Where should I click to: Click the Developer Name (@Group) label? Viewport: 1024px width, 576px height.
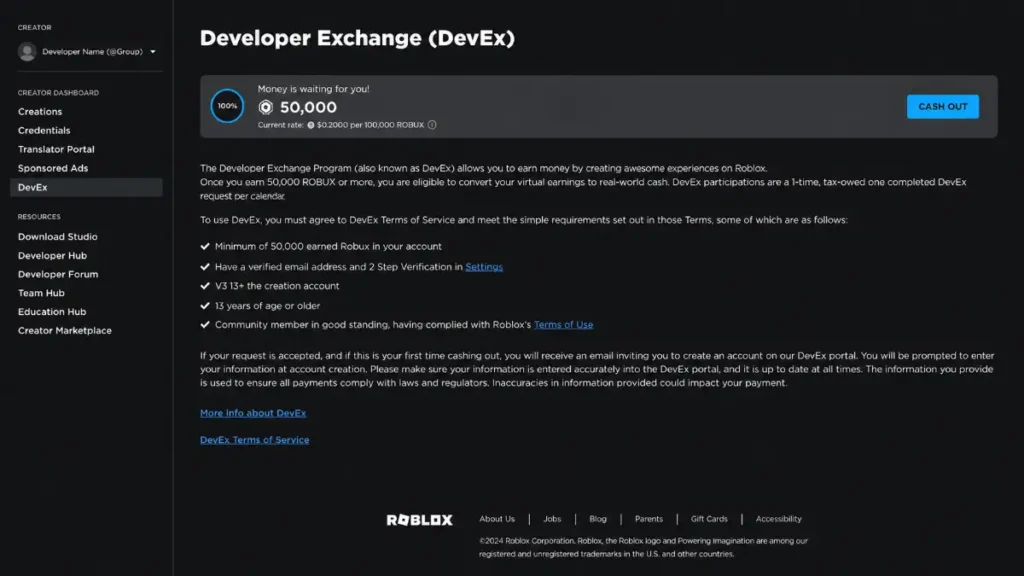[x=92, y=52]
